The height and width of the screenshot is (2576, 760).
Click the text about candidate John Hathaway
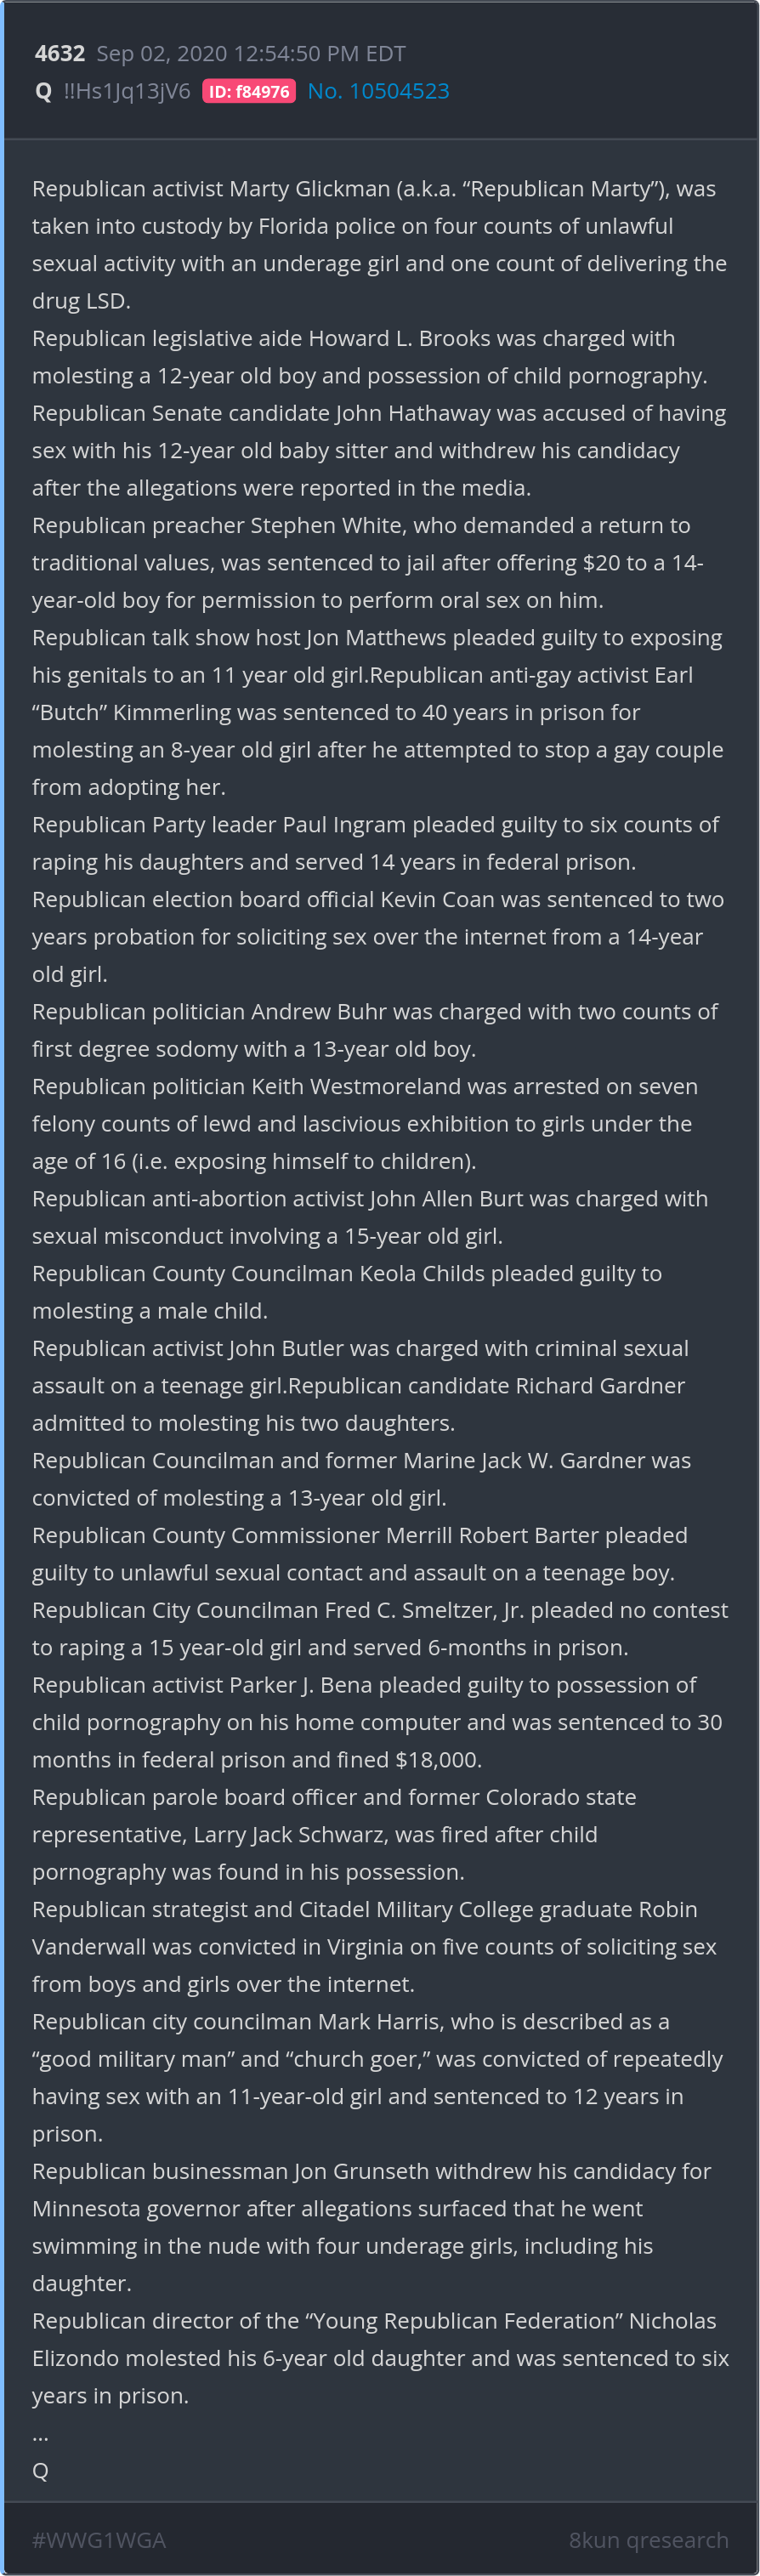point(379,414)
